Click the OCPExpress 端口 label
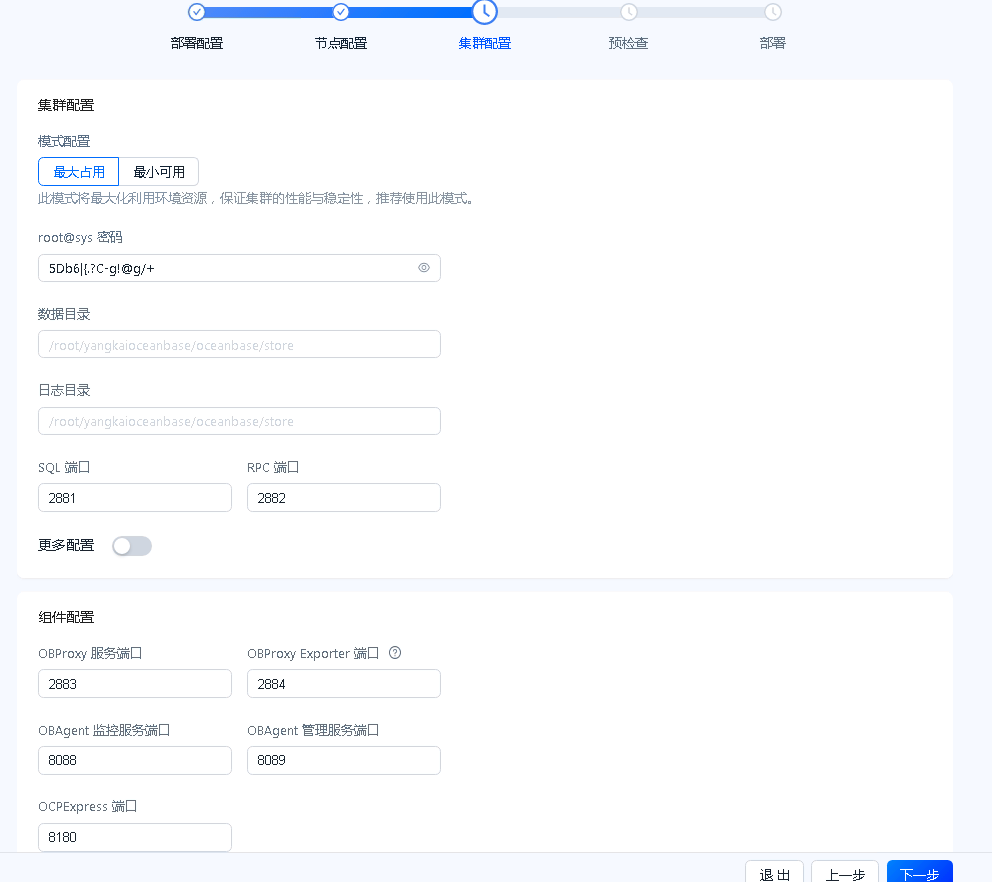The width and height of the screenshot is (992, 882). 87,807
